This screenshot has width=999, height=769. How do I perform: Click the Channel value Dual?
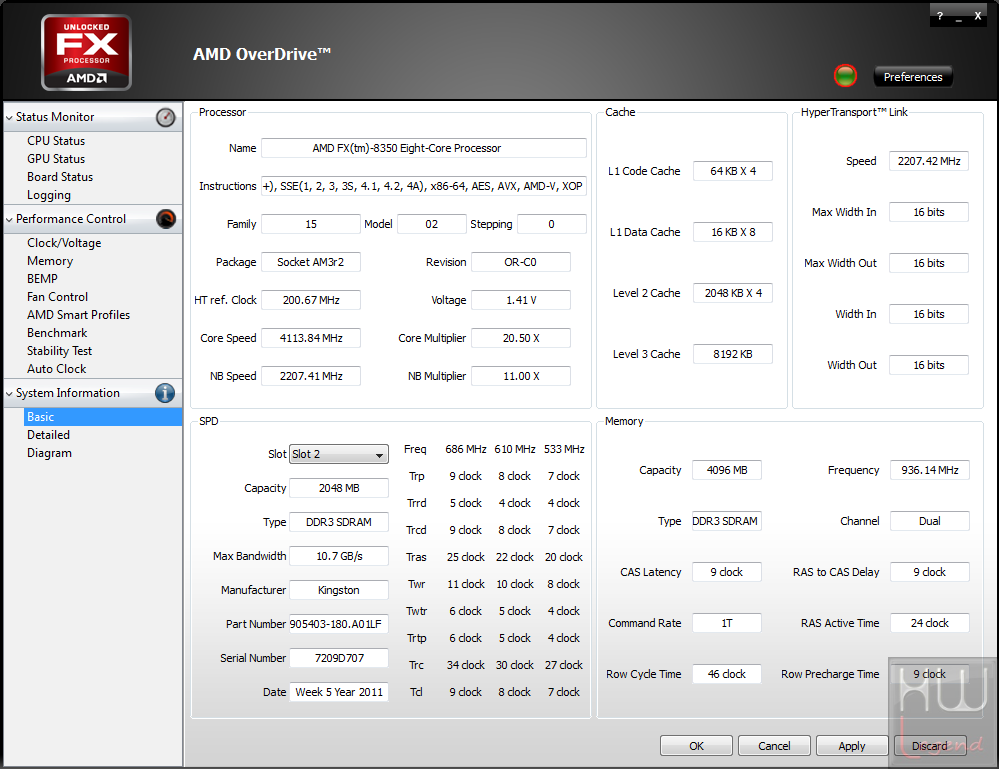[x=930, y=521]
